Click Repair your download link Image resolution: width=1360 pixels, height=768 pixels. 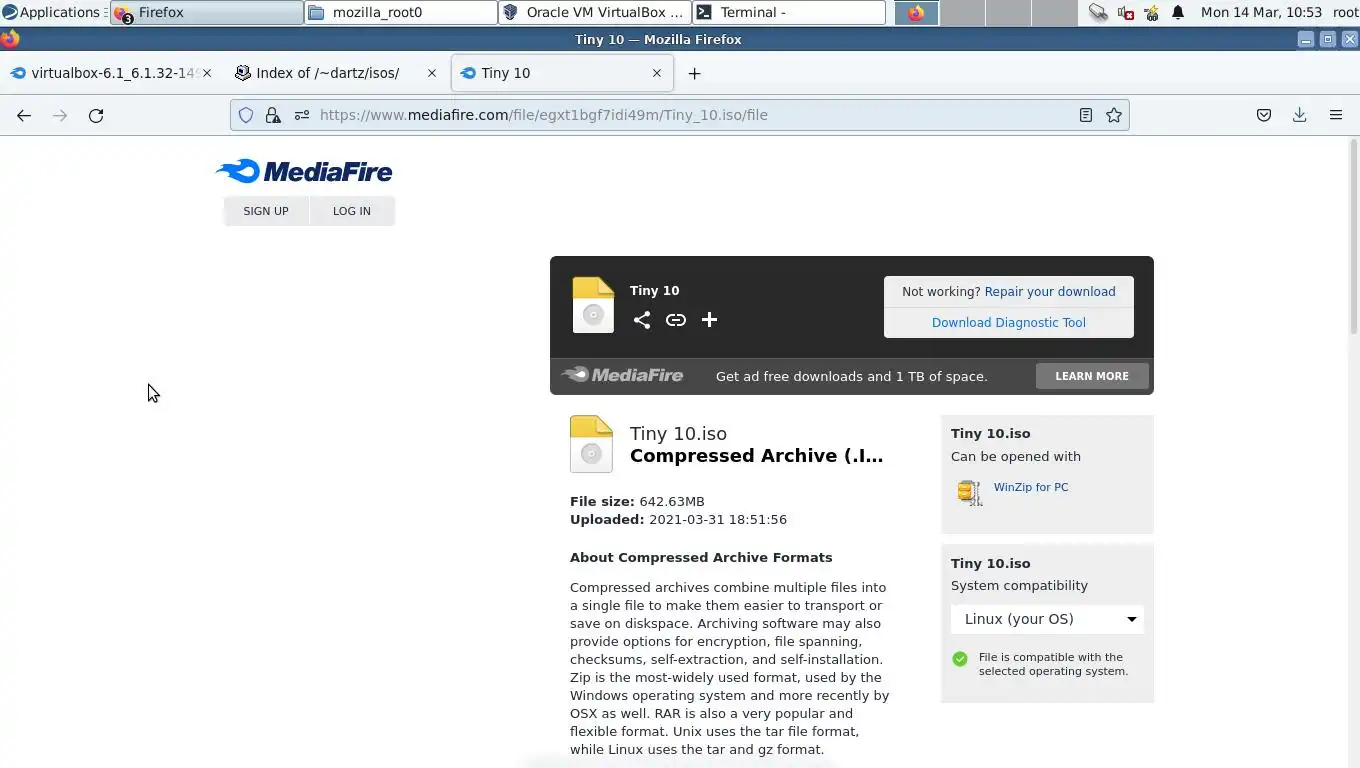(1050, 292)
